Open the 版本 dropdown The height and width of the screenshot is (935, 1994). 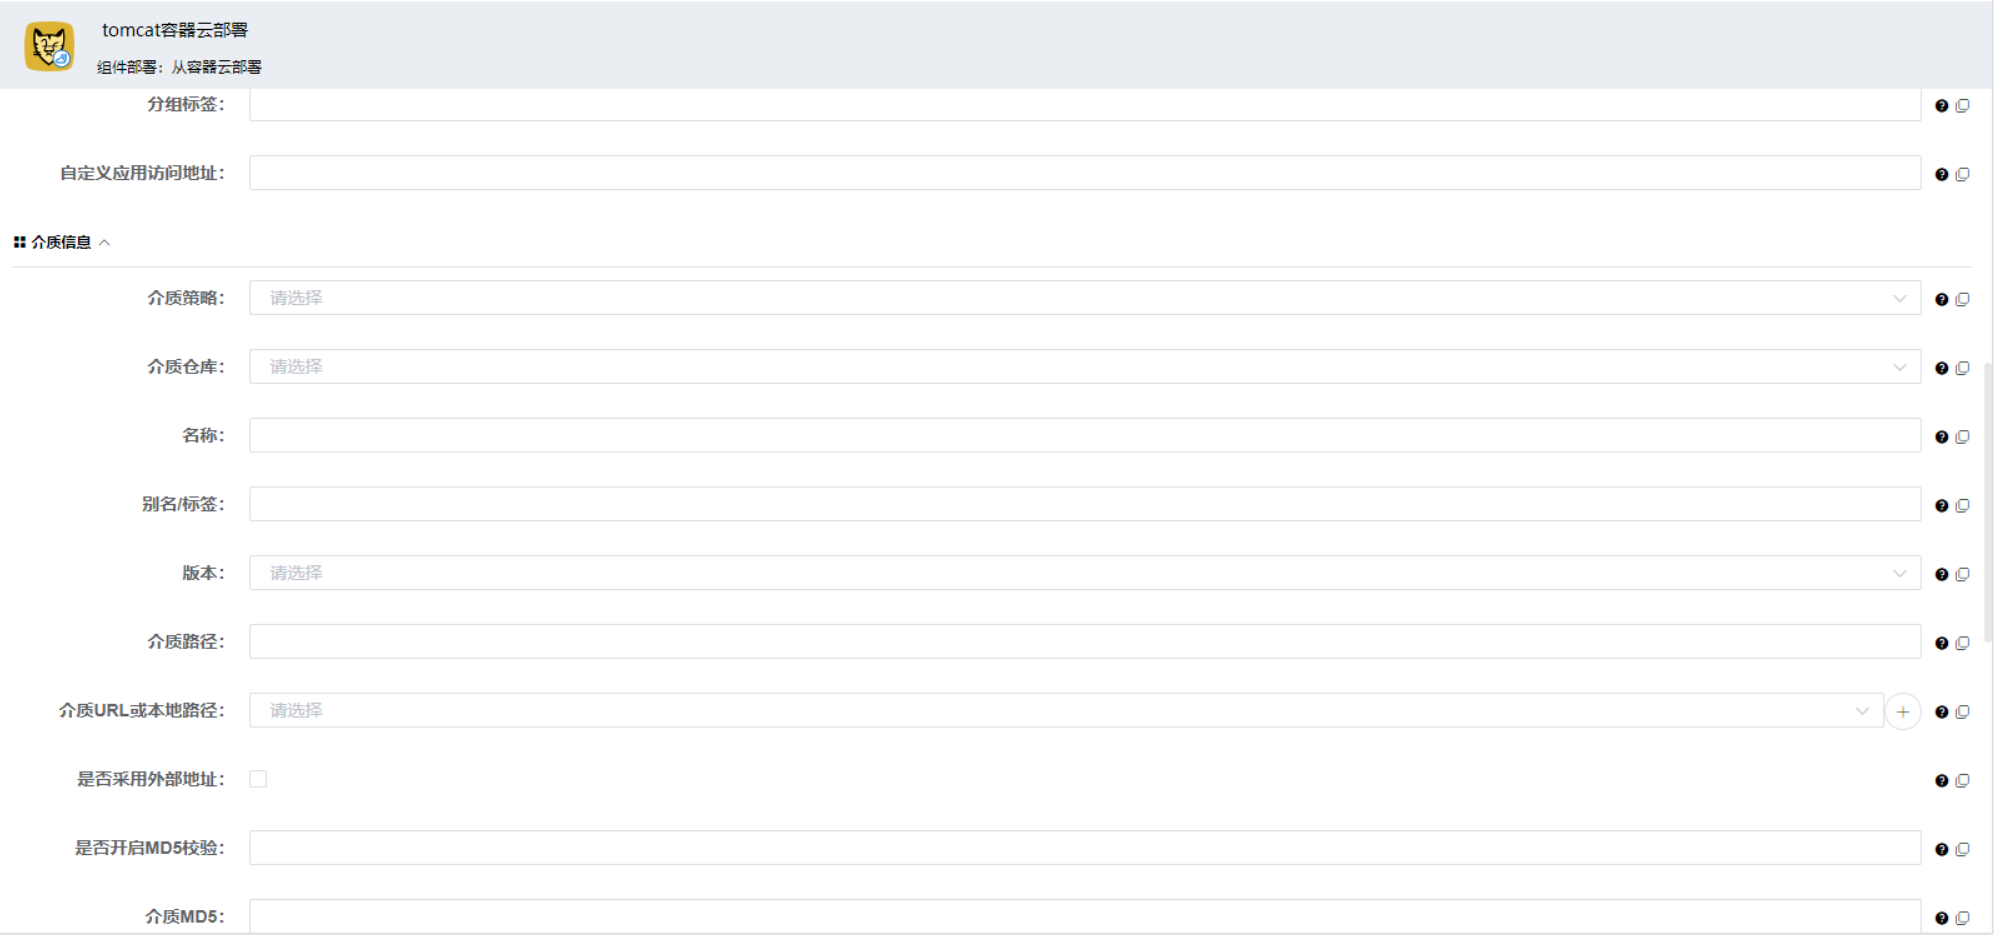point(1084,573)
